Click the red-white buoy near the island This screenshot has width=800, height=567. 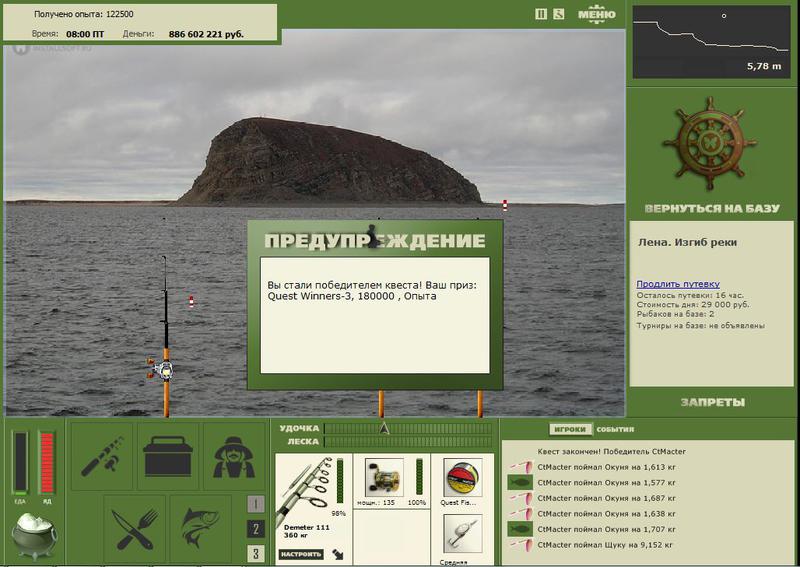(x=505, y=205)
